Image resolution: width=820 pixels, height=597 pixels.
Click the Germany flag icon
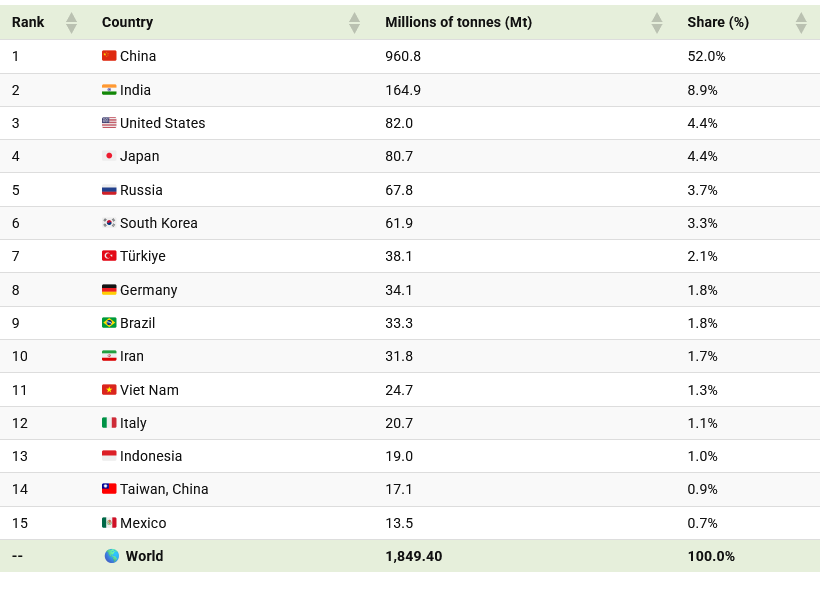pyautogui.click(x=109, y=290)
